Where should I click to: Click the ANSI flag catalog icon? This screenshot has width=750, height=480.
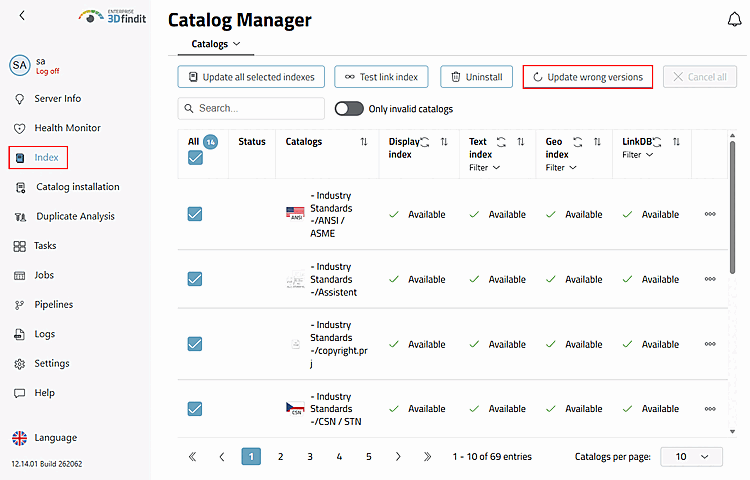pos(295,213)
